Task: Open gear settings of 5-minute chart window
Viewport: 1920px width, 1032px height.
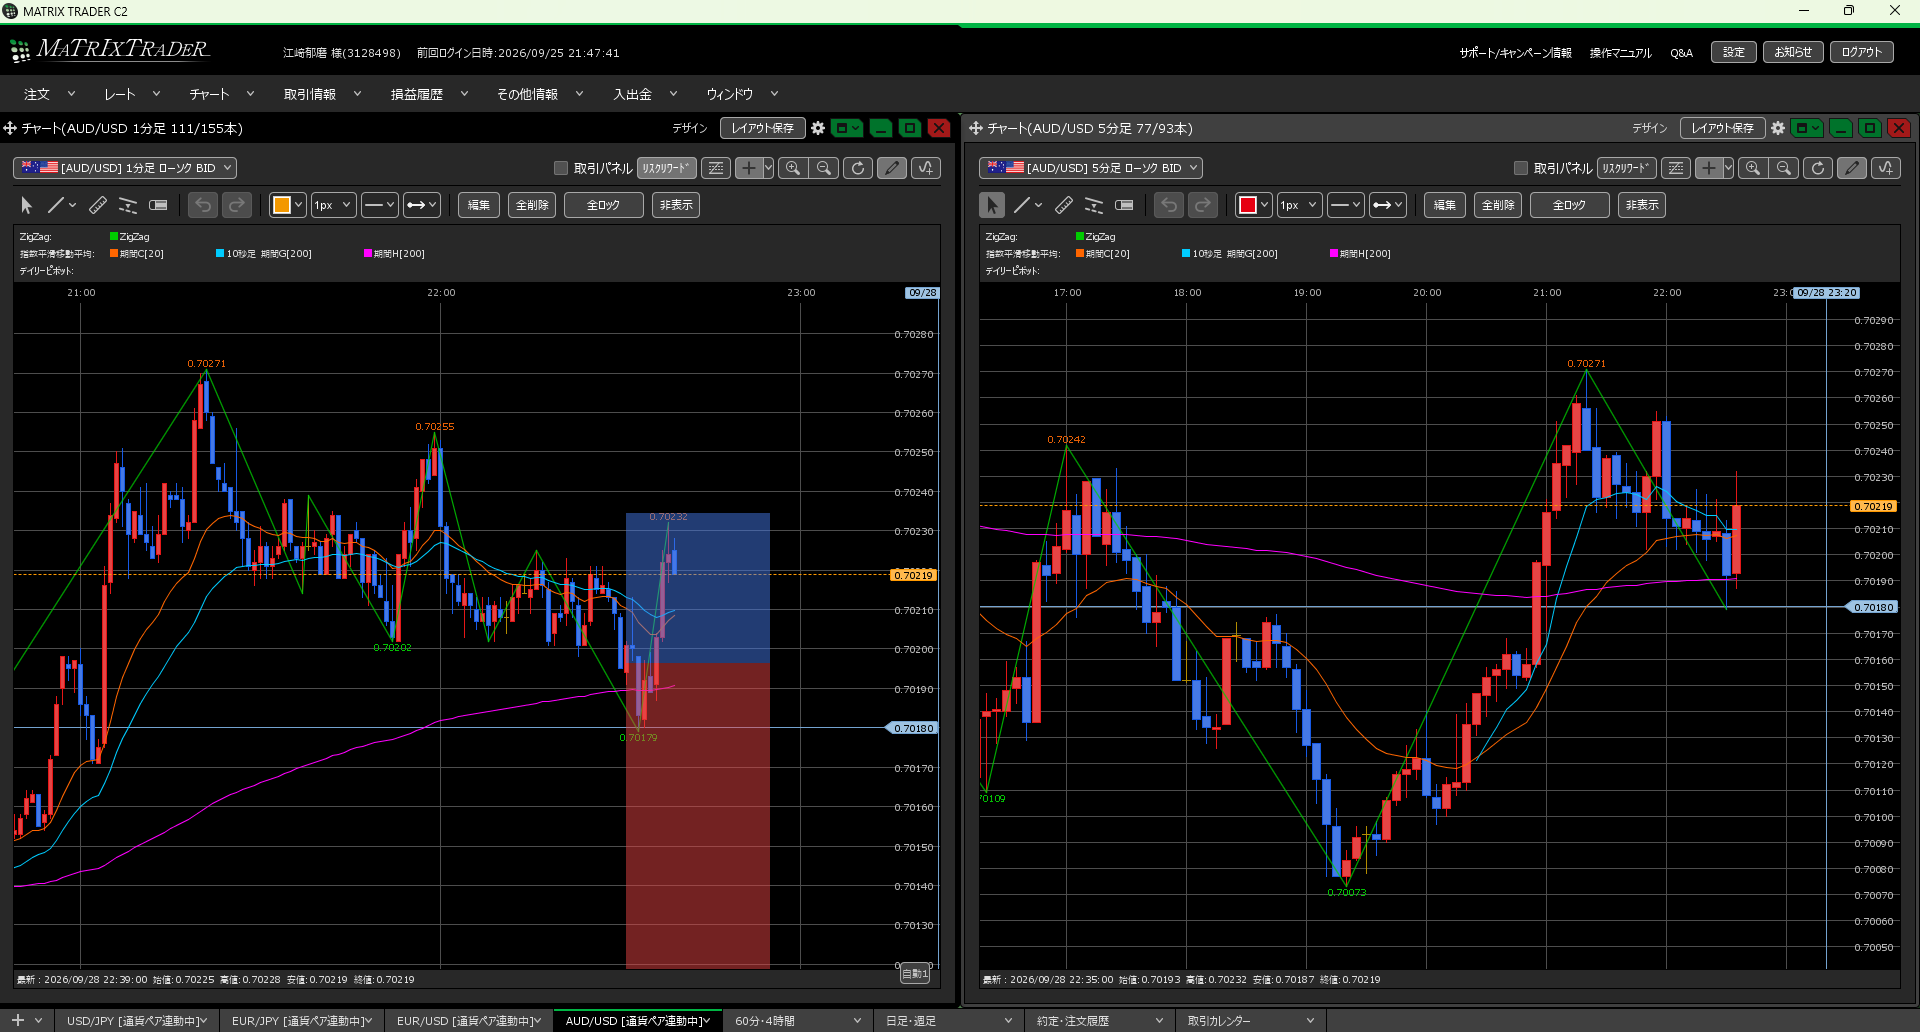Action: pos(1778,128)
